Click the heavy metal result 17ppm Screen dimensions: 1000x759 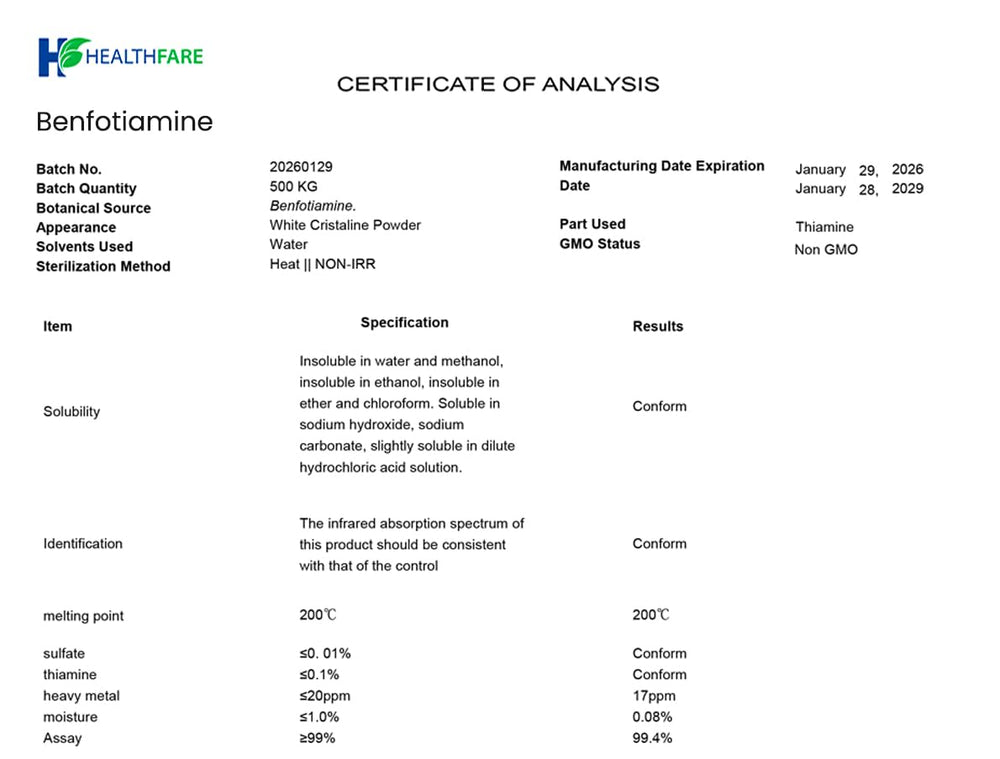[x=654, y=696]
